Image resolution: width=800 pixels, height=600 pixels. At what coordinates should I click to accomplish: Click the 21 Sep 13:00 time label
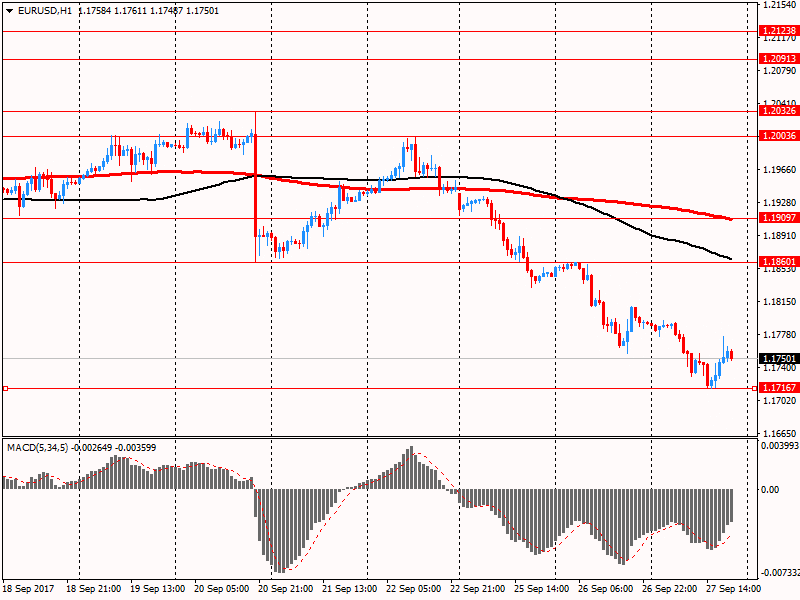[x=349, y=589]
